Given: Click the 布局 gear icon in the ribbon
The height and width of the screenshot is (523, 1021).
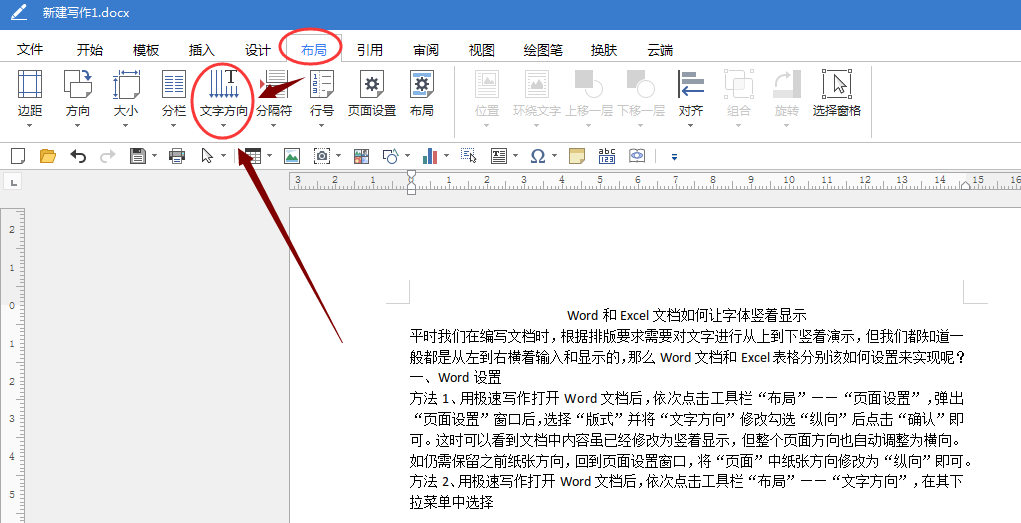Looking at the screenshot, I should click(421, 84).
